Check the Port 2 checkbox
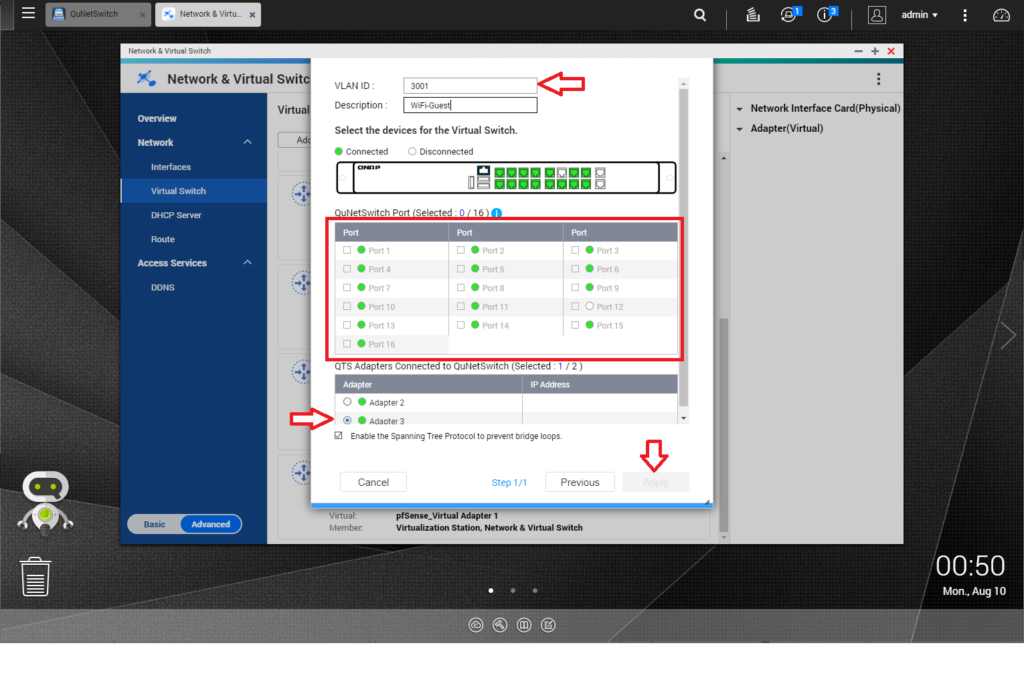 [x=461, y=250]
